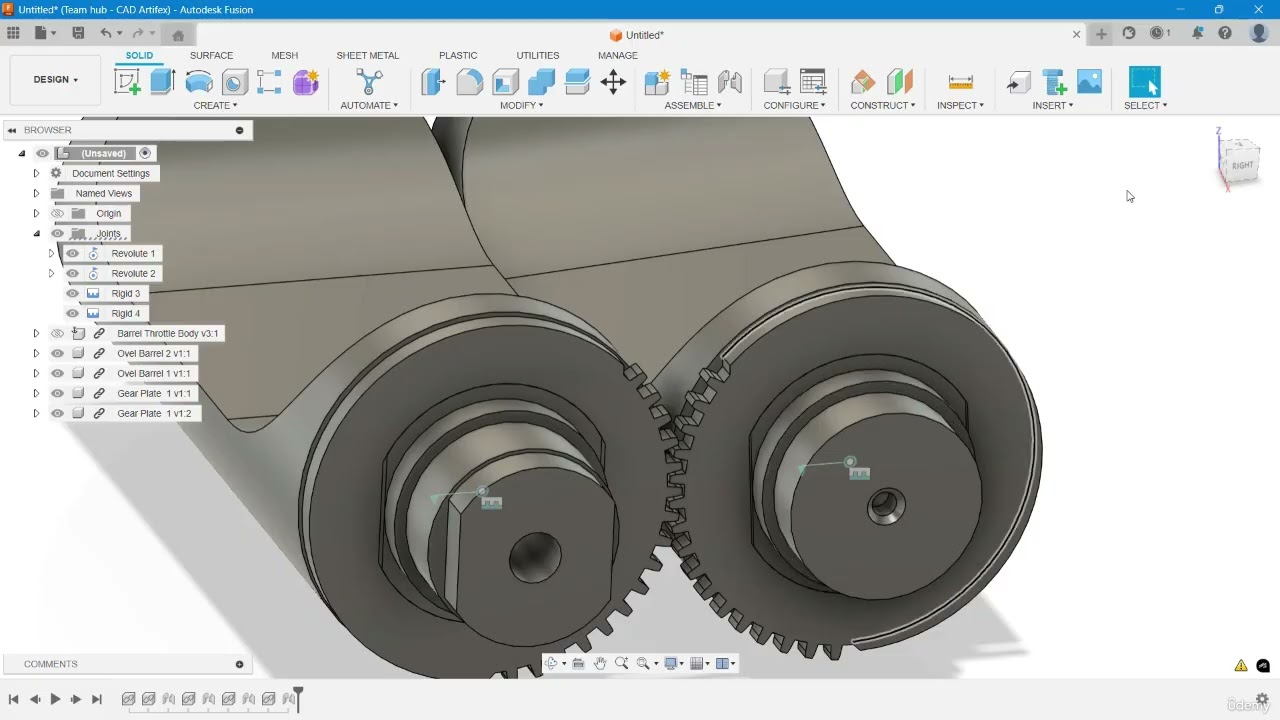Hide the Ovel Barrel 1 v1:1 component
This screenshot has height=720, width=1280.
point(57,373)
